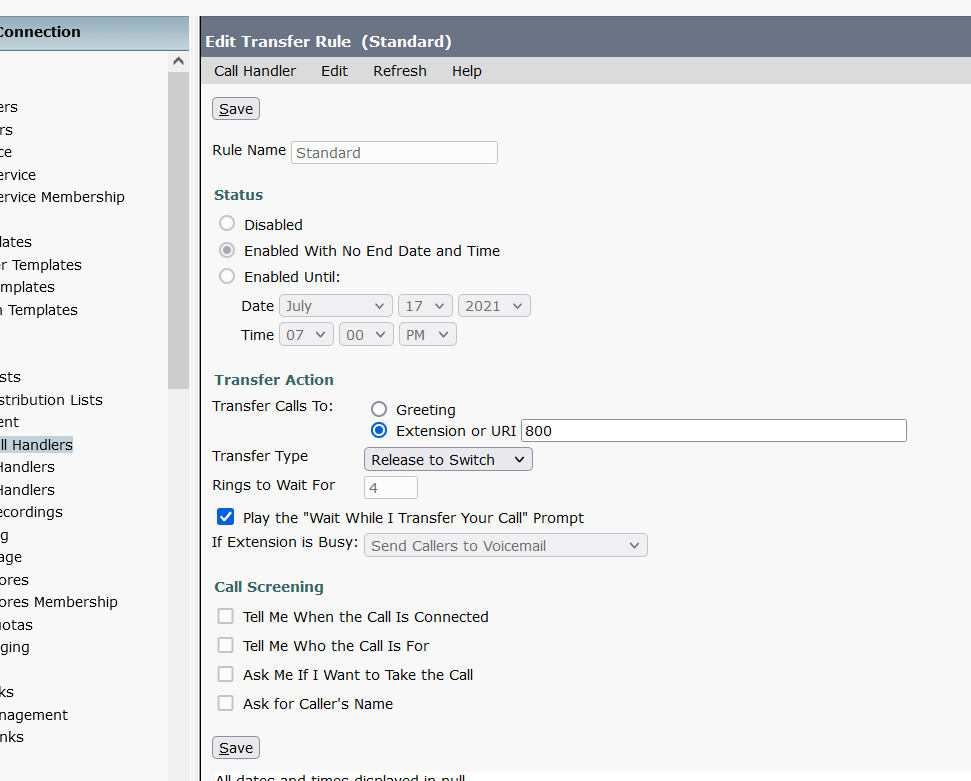Viewport: 971px width, 781px height.
Task: Open the month dropdown showing July
Action: pos(335,305)
